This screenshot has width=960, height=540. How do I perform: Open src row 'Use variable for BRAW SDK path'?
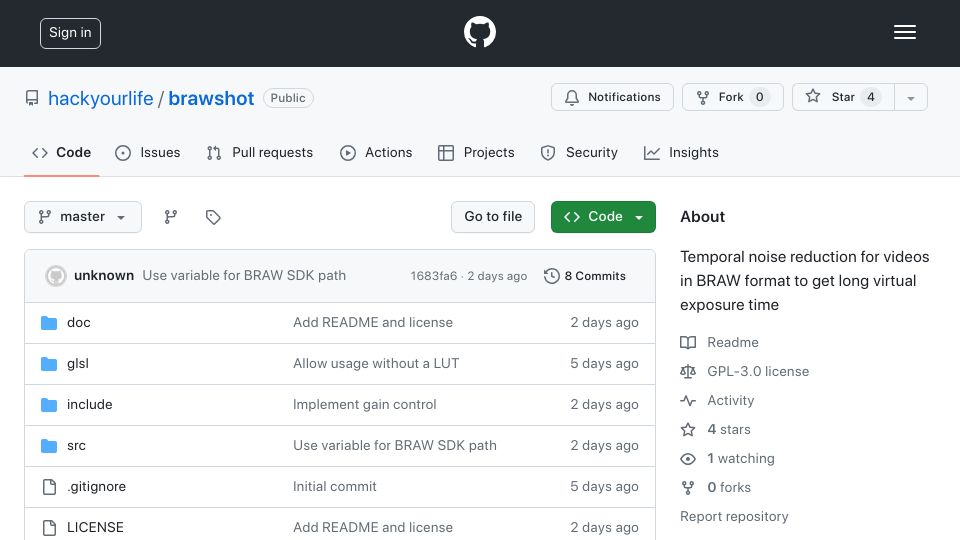point(395,446)
